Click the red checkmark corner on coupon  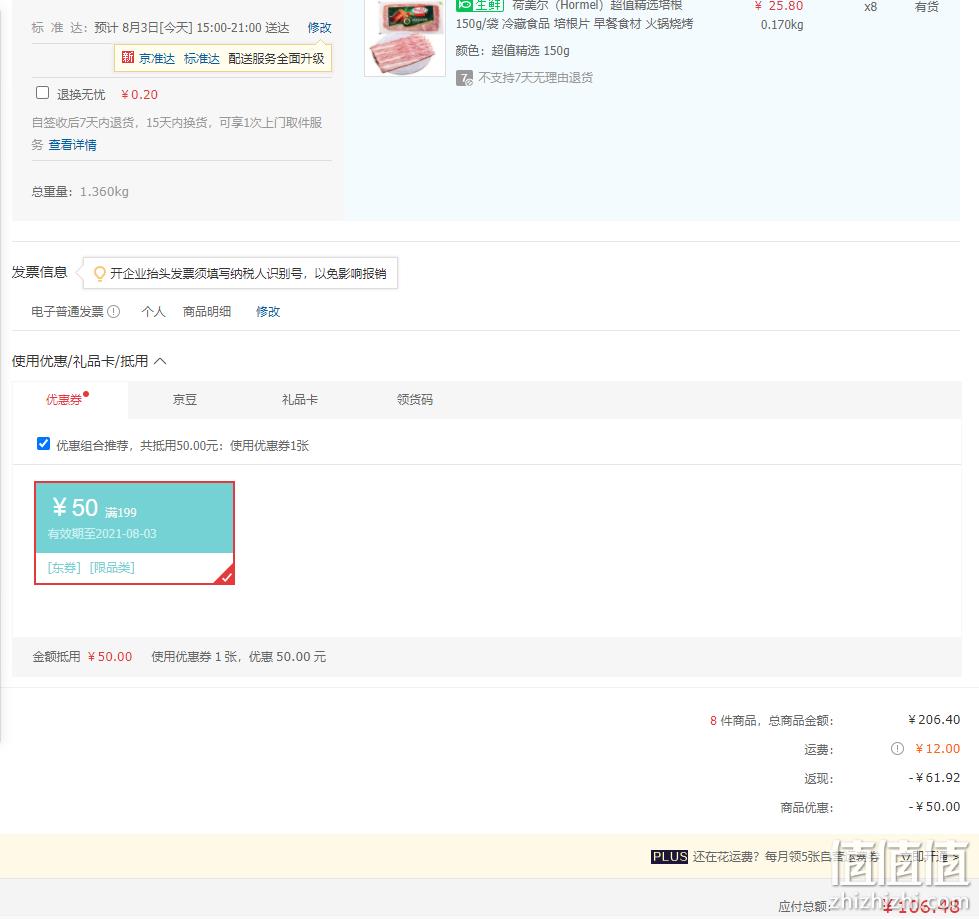point(226,576)
